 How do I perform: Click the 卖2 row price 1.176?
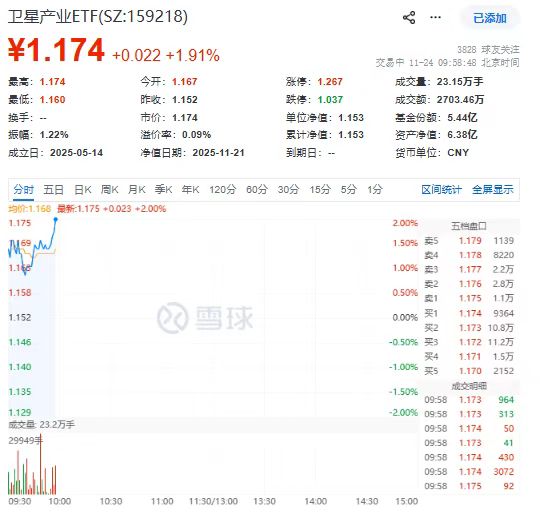tap(470, 284)
